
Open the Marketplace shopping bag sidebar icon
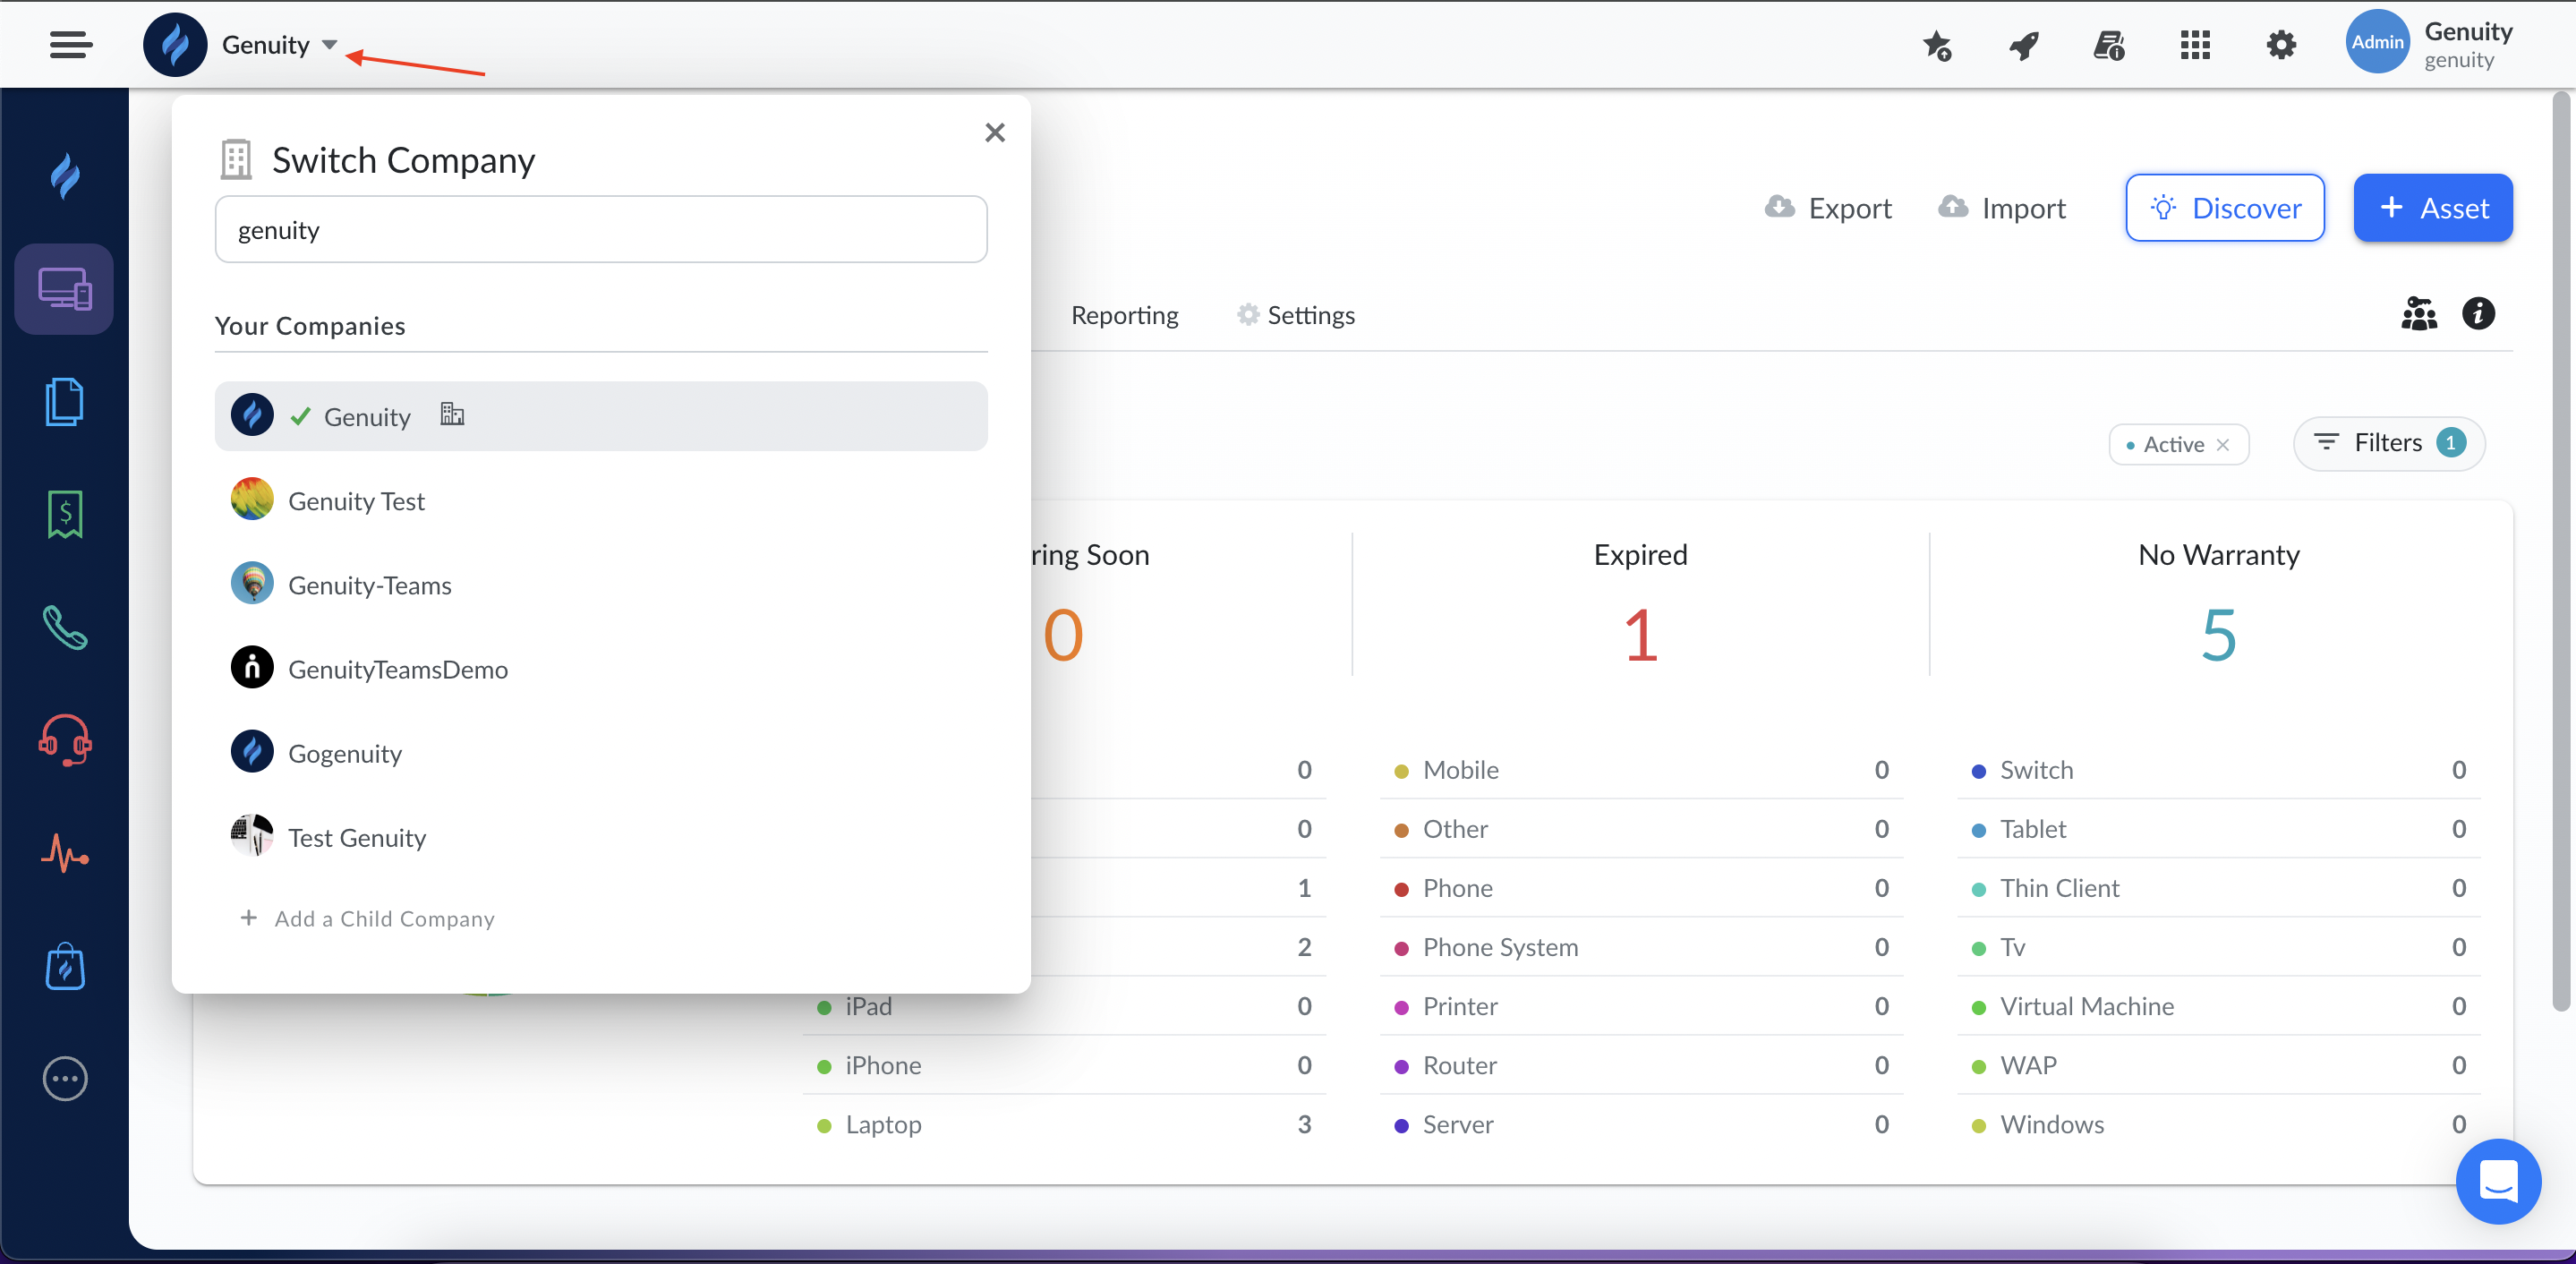65,966
